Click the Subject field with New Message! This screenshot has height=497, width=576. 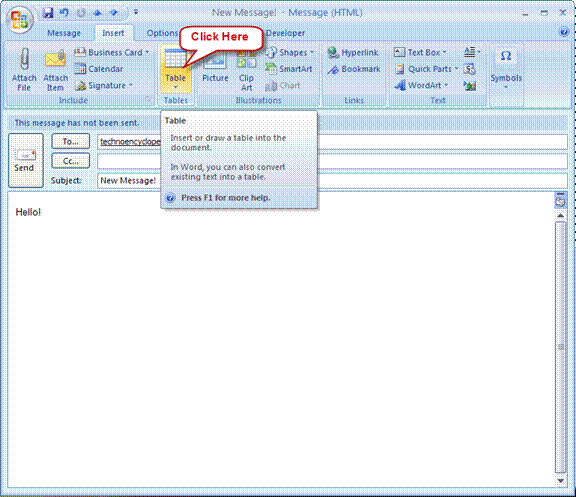tap(332, 181)
